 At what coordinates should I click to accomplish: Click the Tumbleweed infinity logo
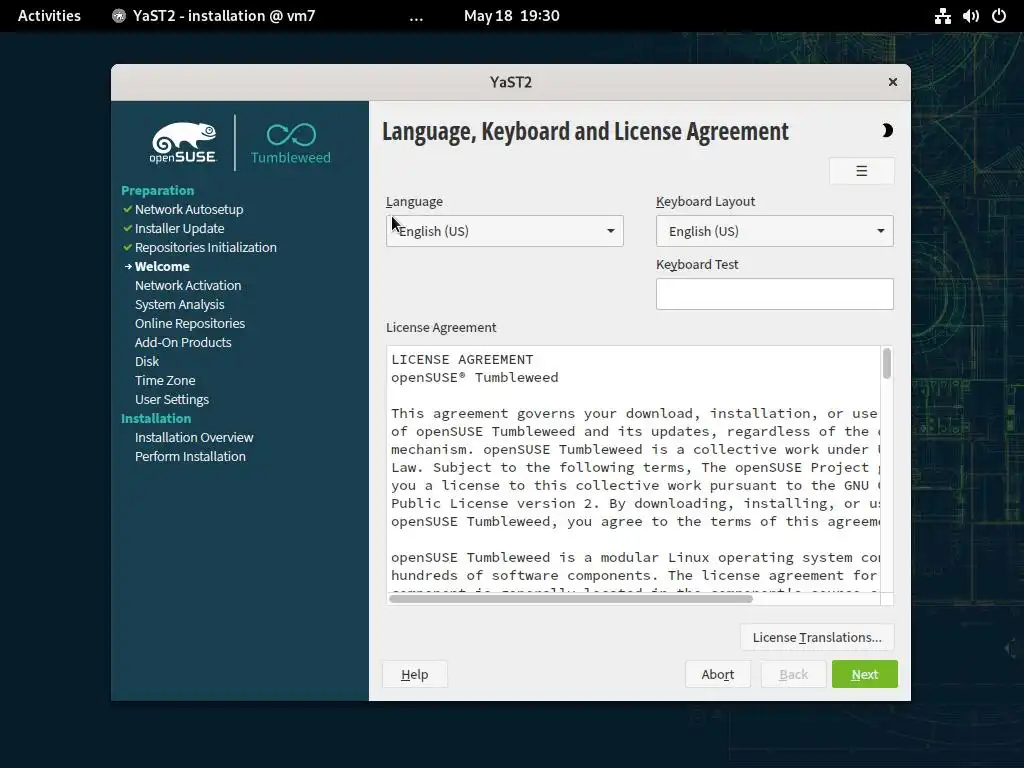pyautogui.click(x=291, y=142)
